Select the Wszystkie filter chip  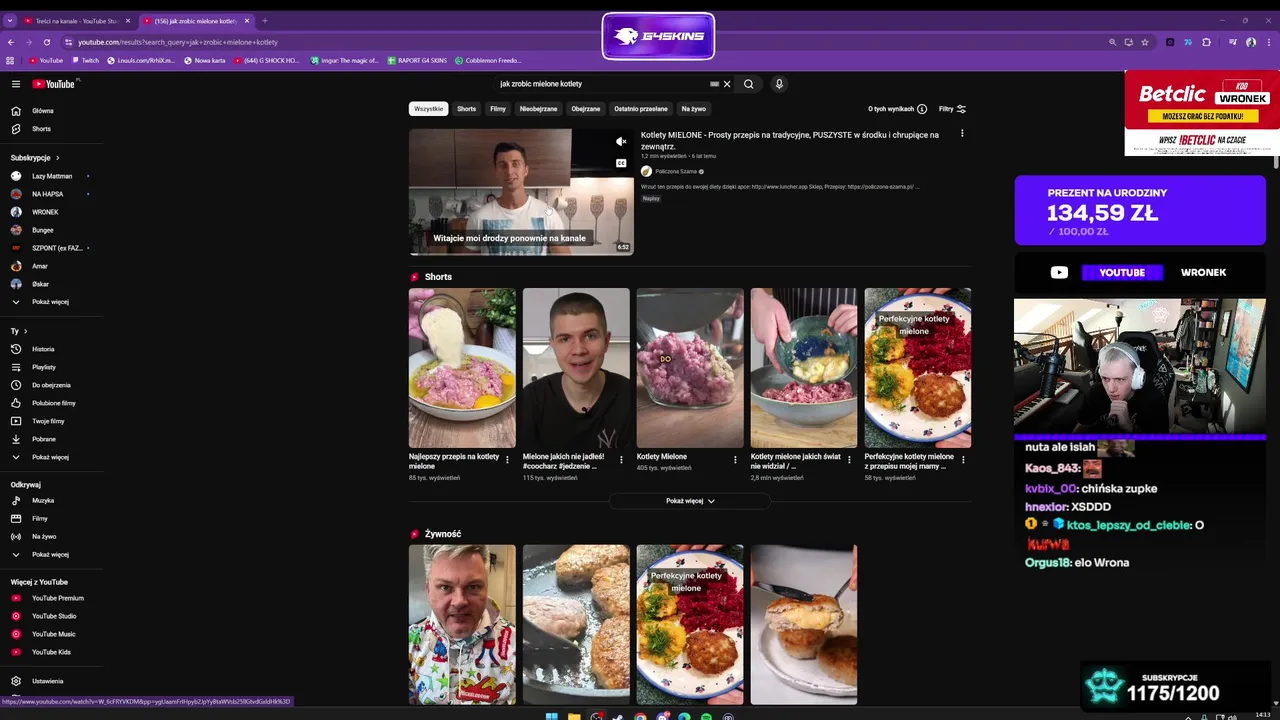point(428,109)
